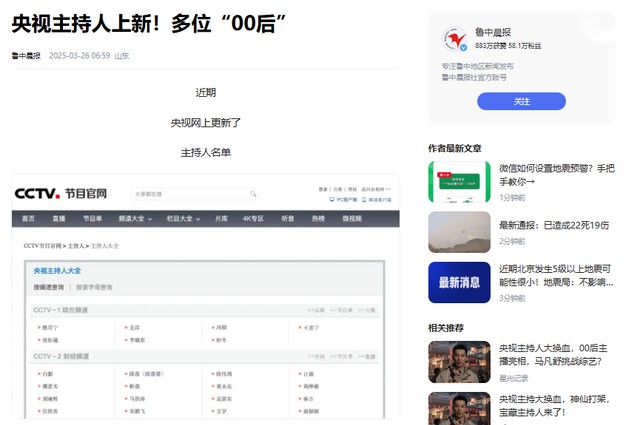
Task: Open article 央视主持人大换血,00后主播亮相
Action: click(553, 354)
